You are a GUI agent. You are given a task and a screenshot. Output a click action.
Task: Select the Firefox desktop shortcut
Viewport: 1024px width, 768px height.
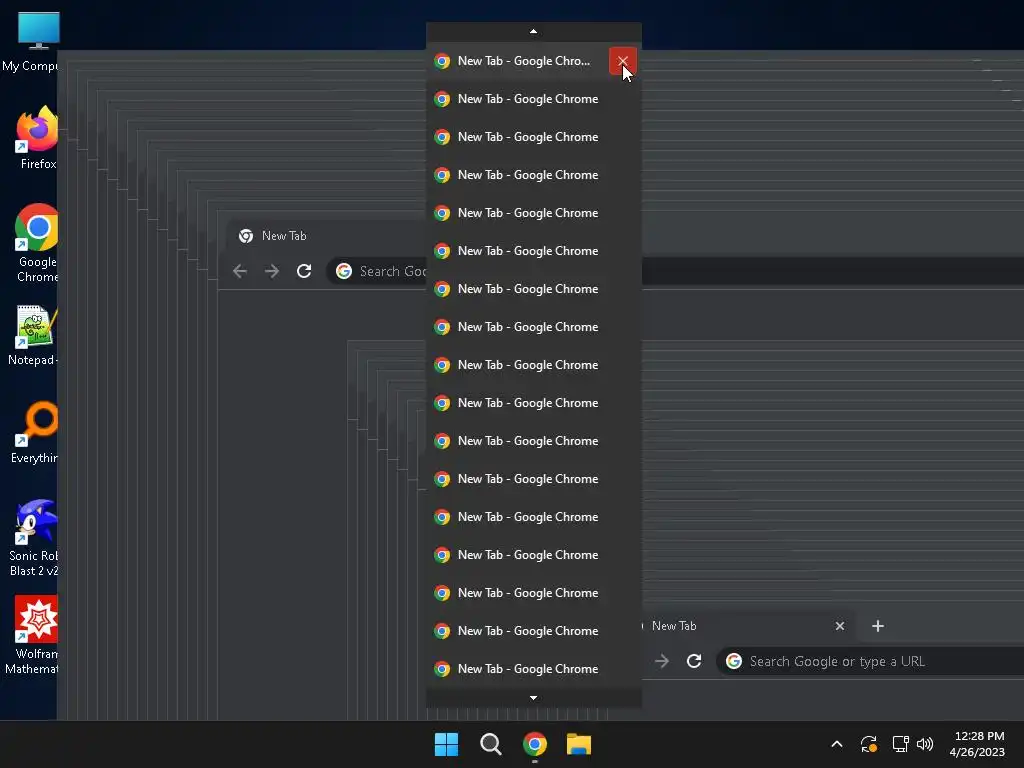click(x=36, y=138)
